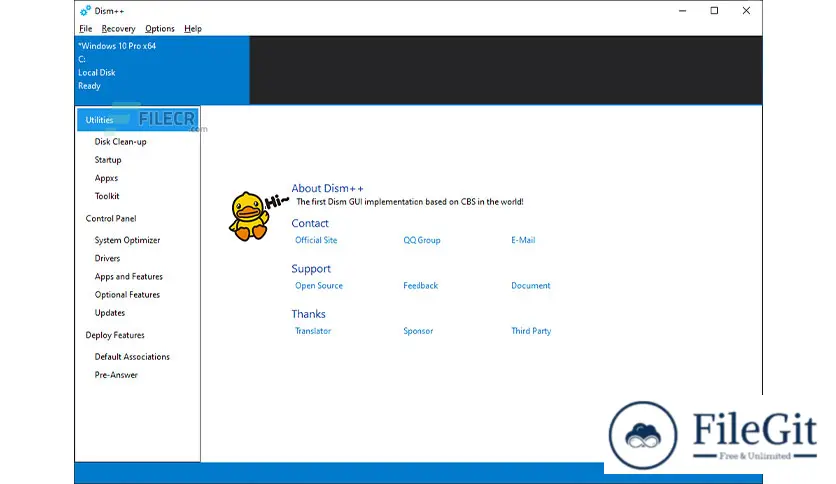836x484 pixels.
Task: Select the Utilities sidebar header
Action: tap(138, 120)
